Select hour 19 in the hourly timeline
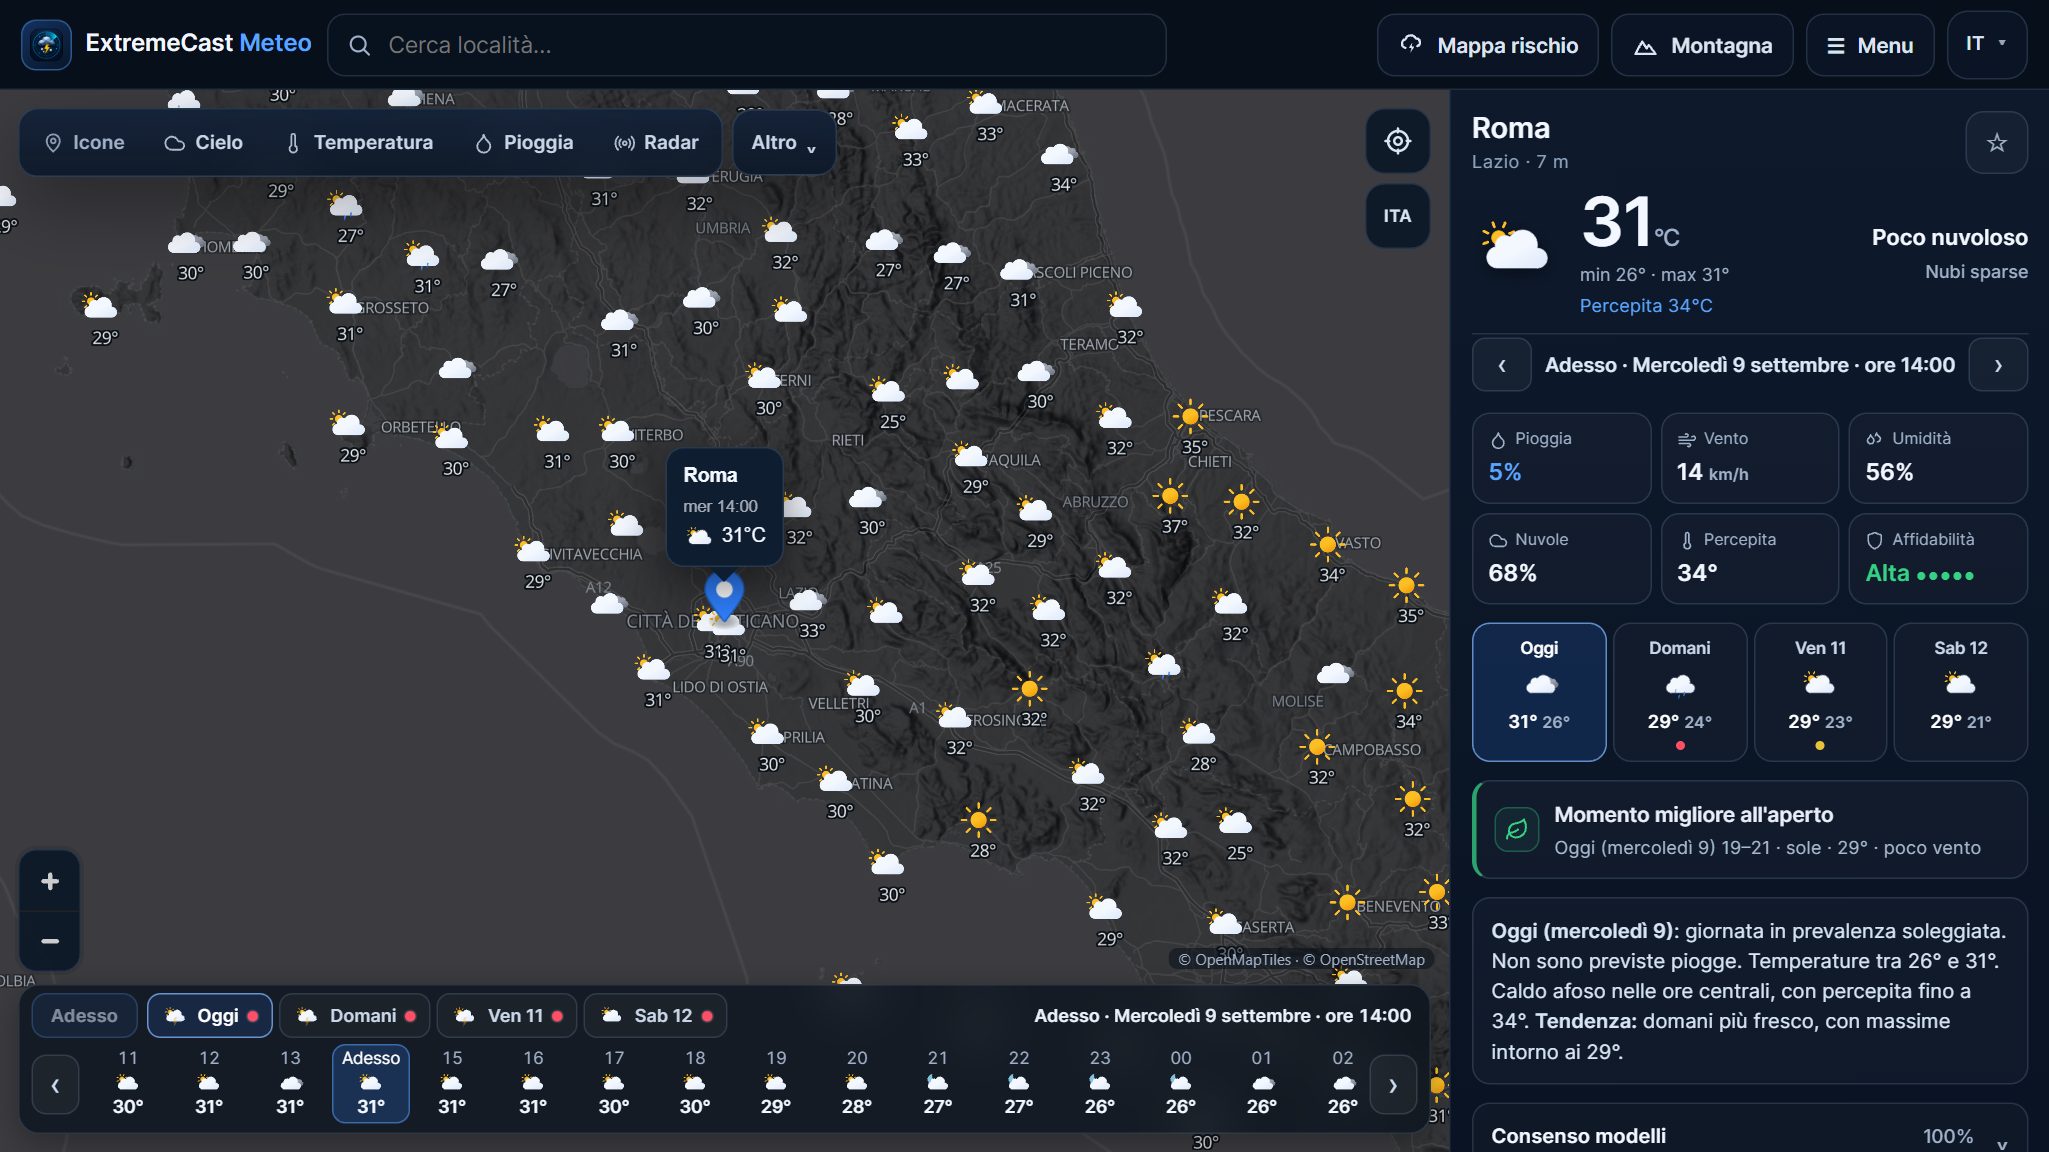 point(776,1083)
